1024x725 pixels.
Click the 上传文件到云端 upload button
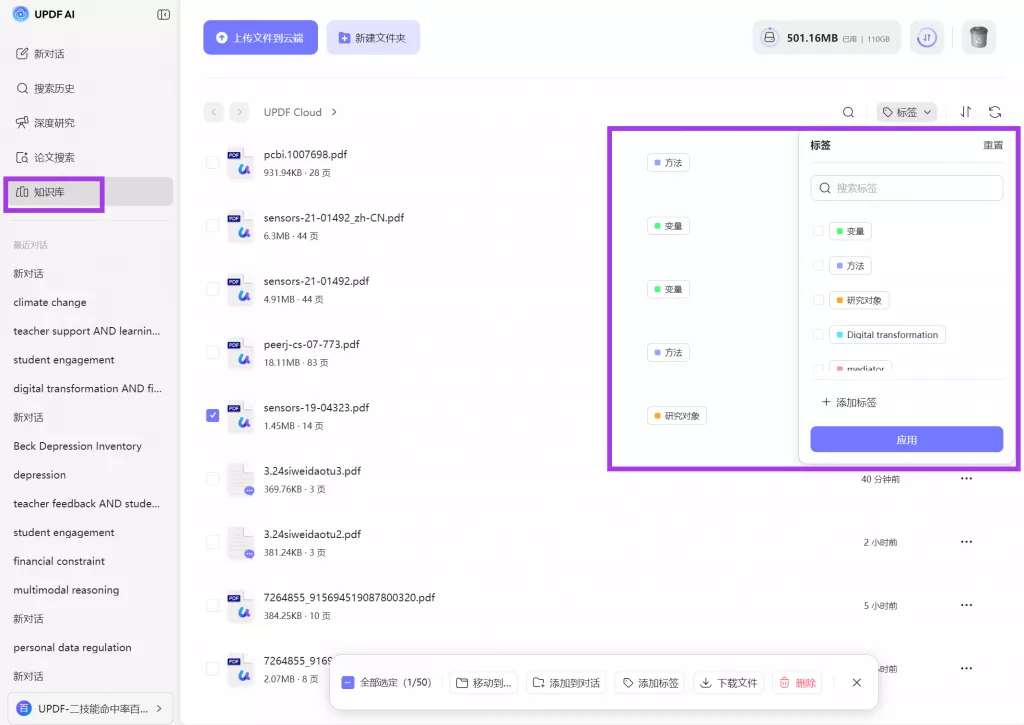tap(260, 38)
